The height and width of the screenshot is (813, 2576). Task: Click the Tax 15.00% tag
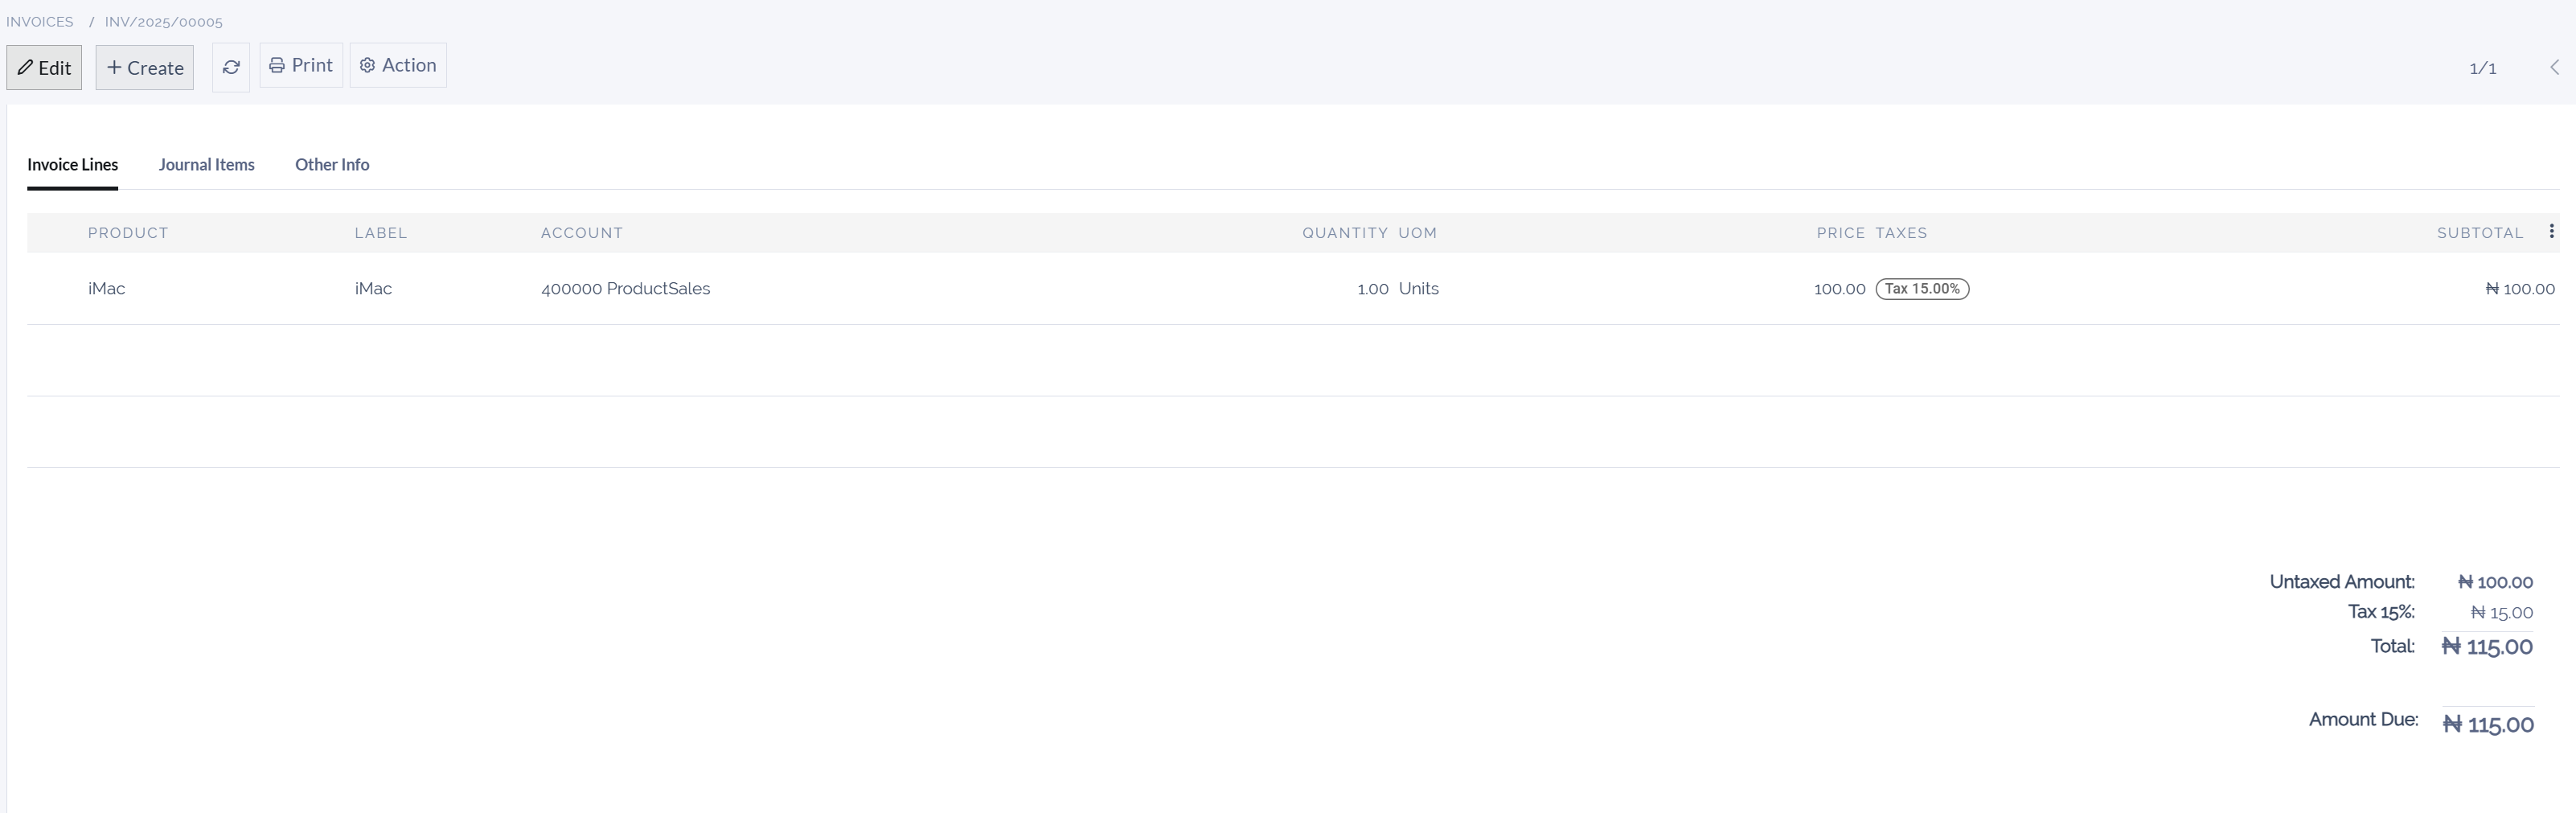[1921, 289]
